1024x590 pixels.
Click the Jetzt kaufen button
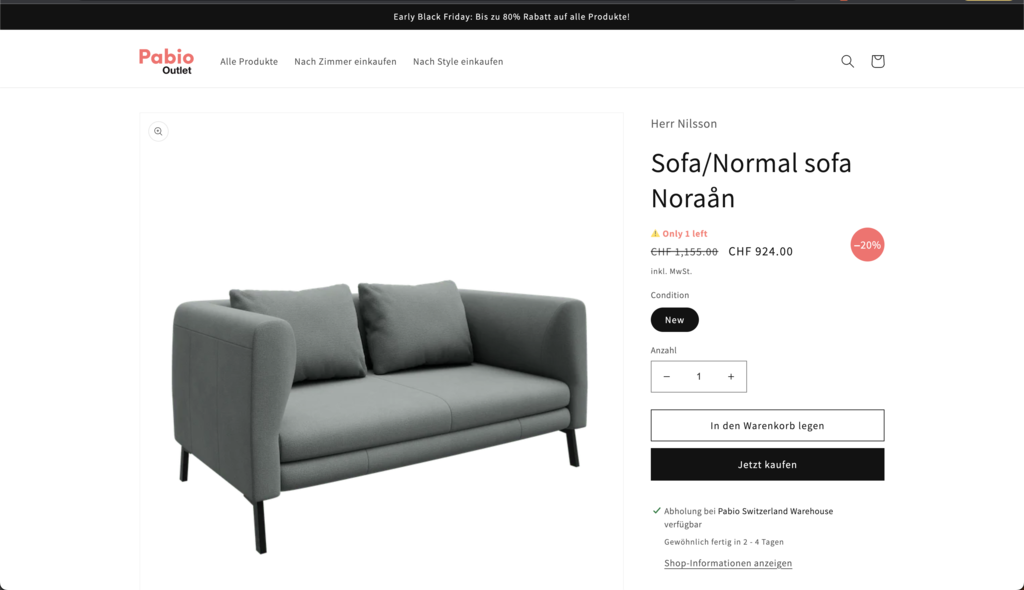point(767,465)
